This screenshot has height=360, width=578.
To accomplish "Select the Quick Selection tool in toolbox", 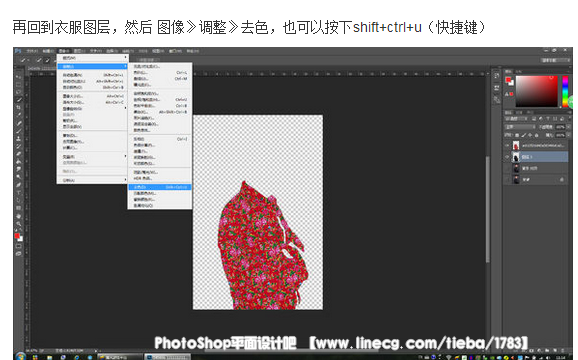I will (x=18, y=99).
